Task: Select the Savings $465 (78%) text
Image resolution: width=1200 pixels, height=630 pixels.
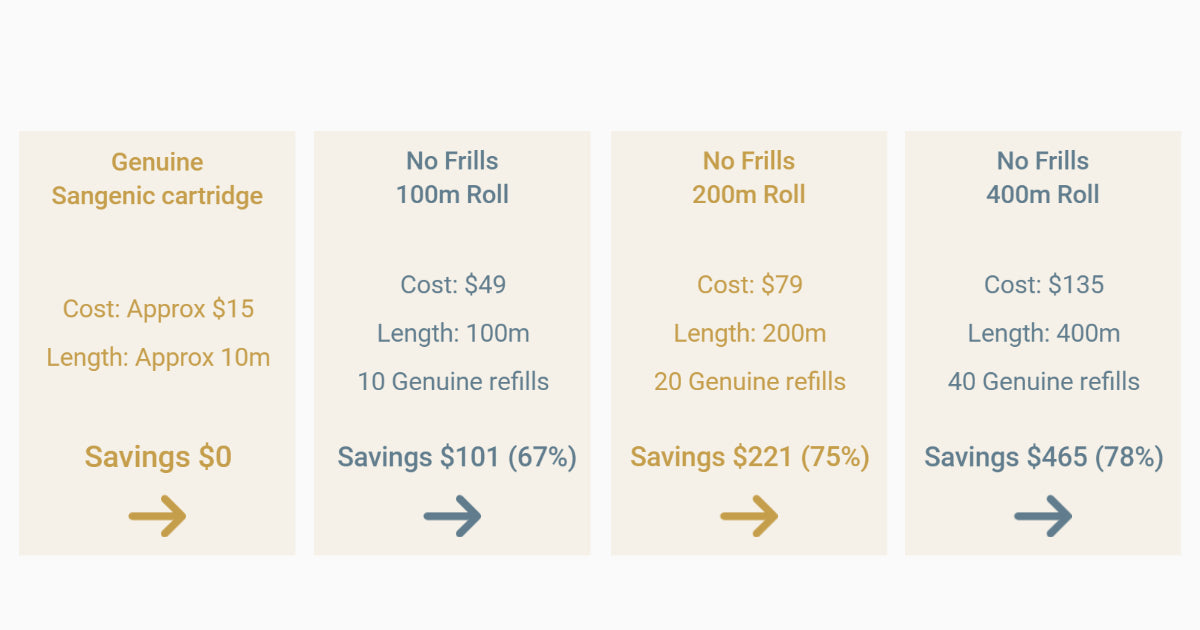Action: point(1044,457)
